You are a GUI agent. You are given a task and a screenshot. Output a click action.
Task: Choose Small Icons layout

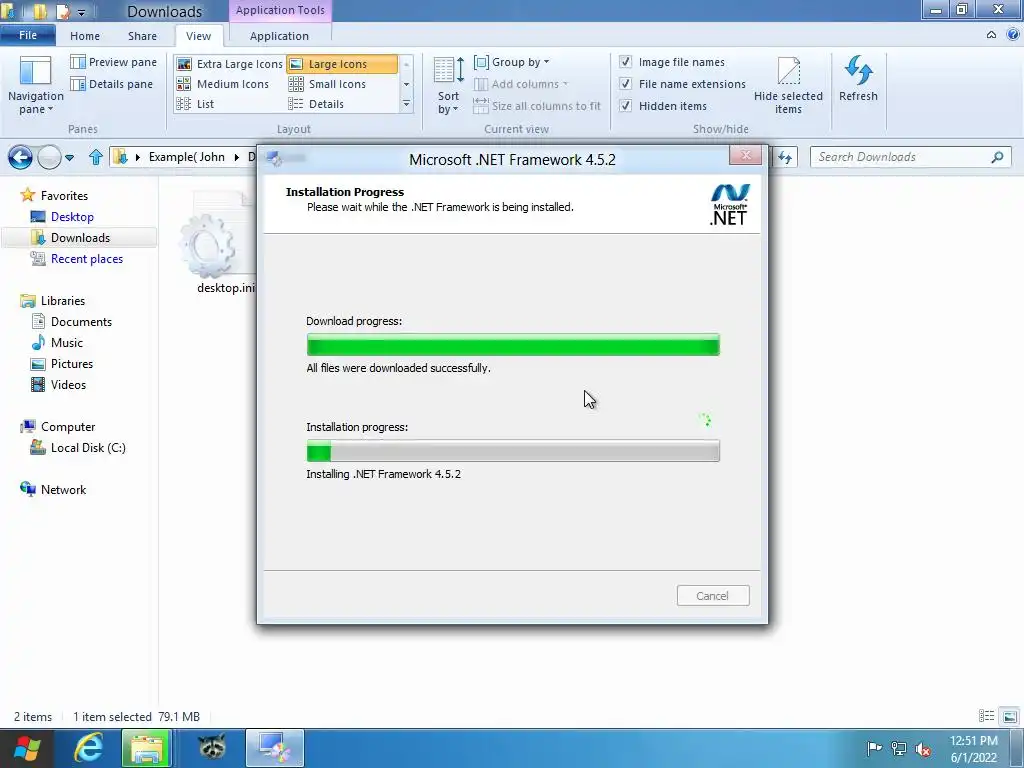[x=327, y=84]
